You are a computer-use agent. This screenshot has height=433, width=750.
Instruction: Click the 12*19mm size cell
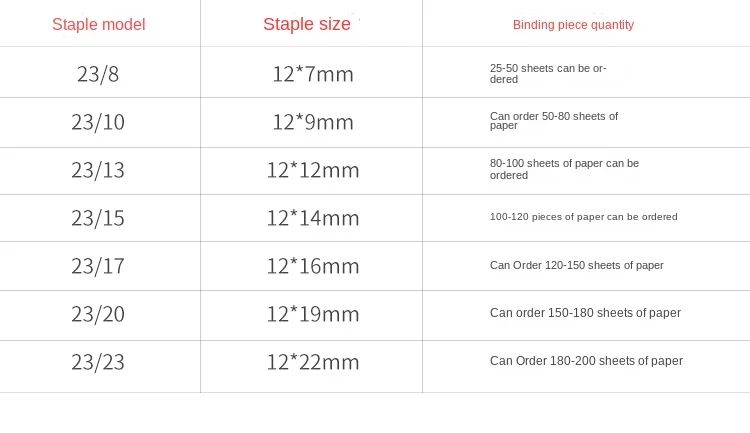[x=313, y=314]
